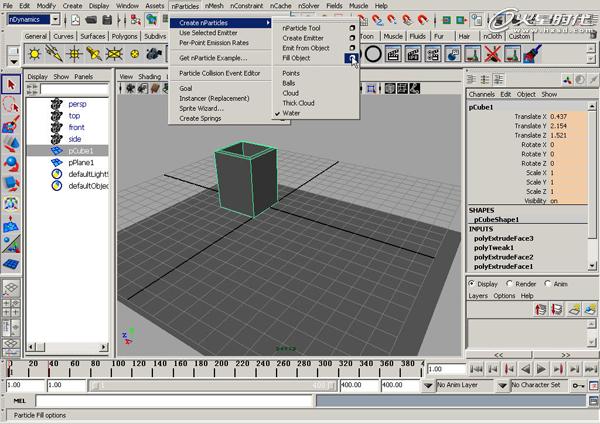Select the Rotate tool sphere icon
600x424 pixels.
[x=11, y=163]
